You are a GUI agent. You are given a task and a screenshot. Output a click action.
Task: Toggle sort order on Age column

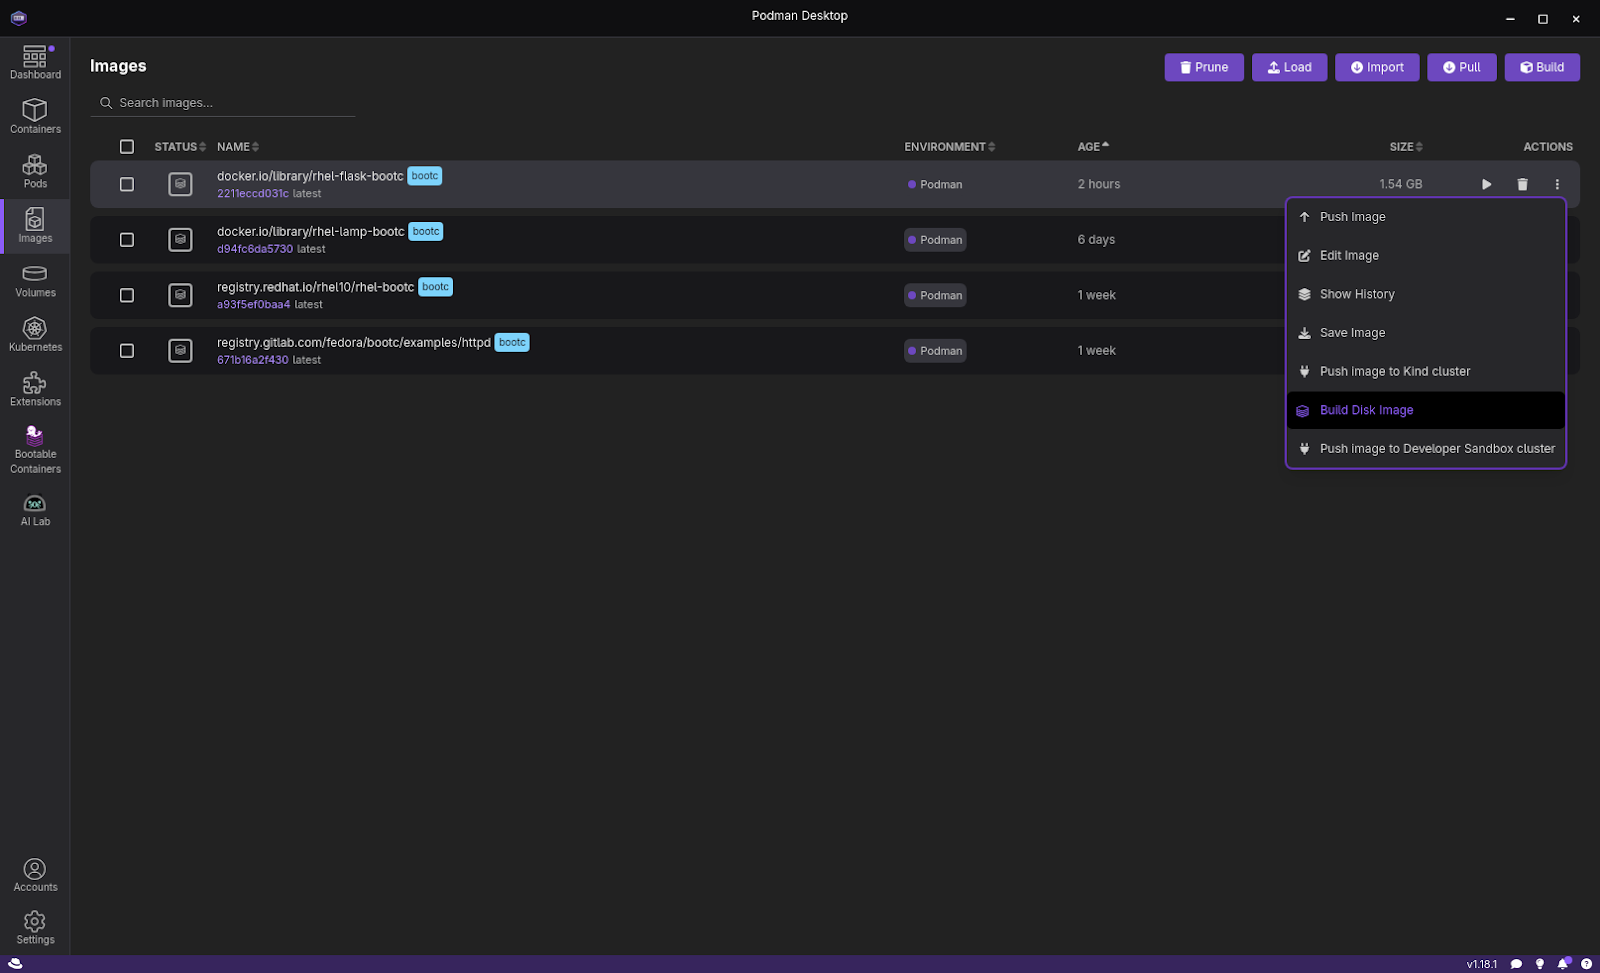click(x=1093, y=147)
